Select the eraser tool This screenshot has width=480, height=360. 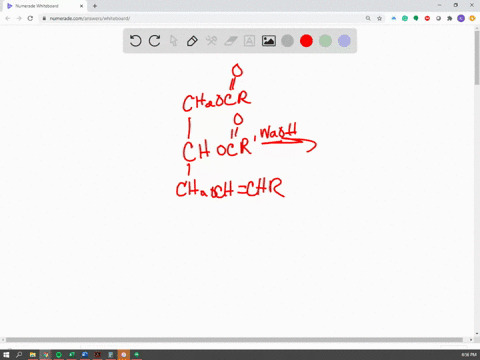coord(230,41)
